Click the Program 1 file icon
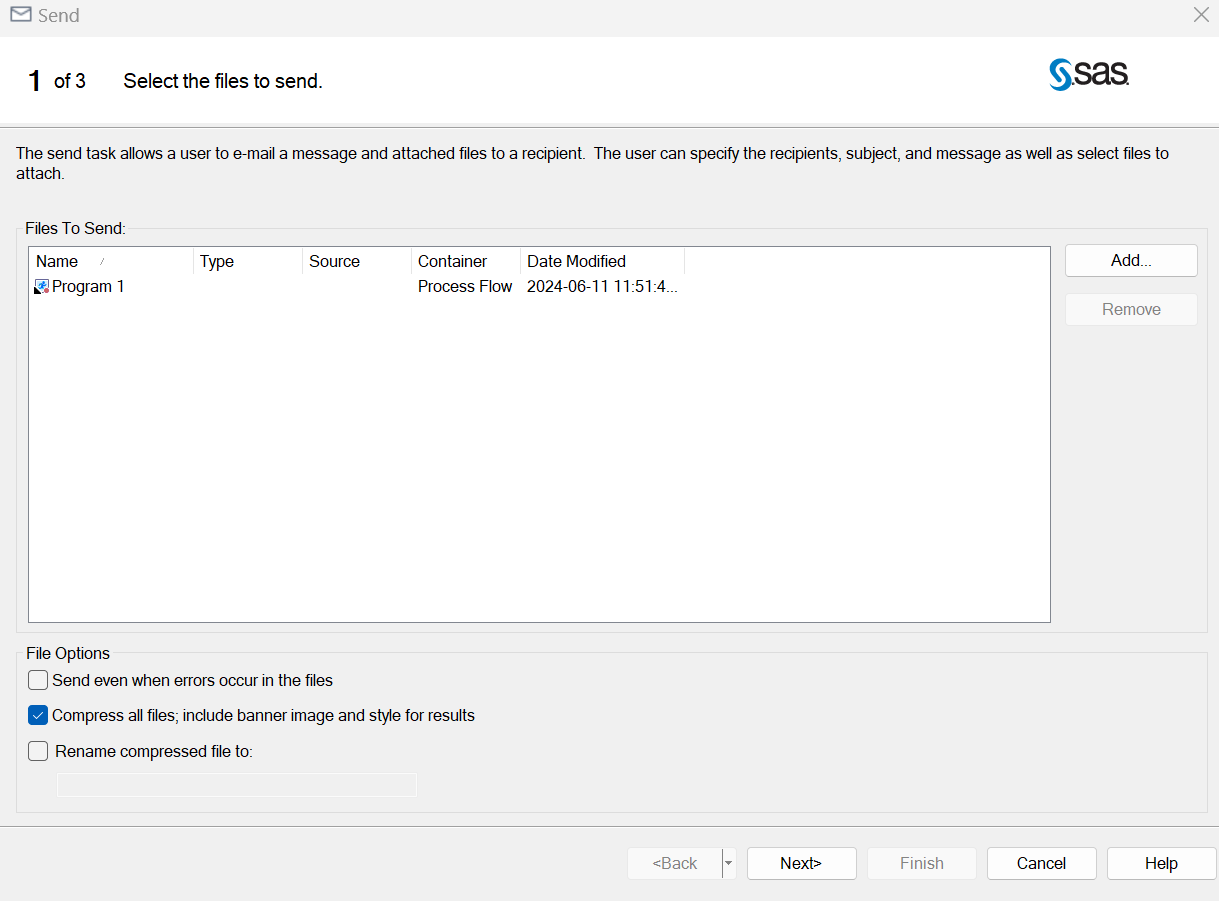 pos(41,287)
